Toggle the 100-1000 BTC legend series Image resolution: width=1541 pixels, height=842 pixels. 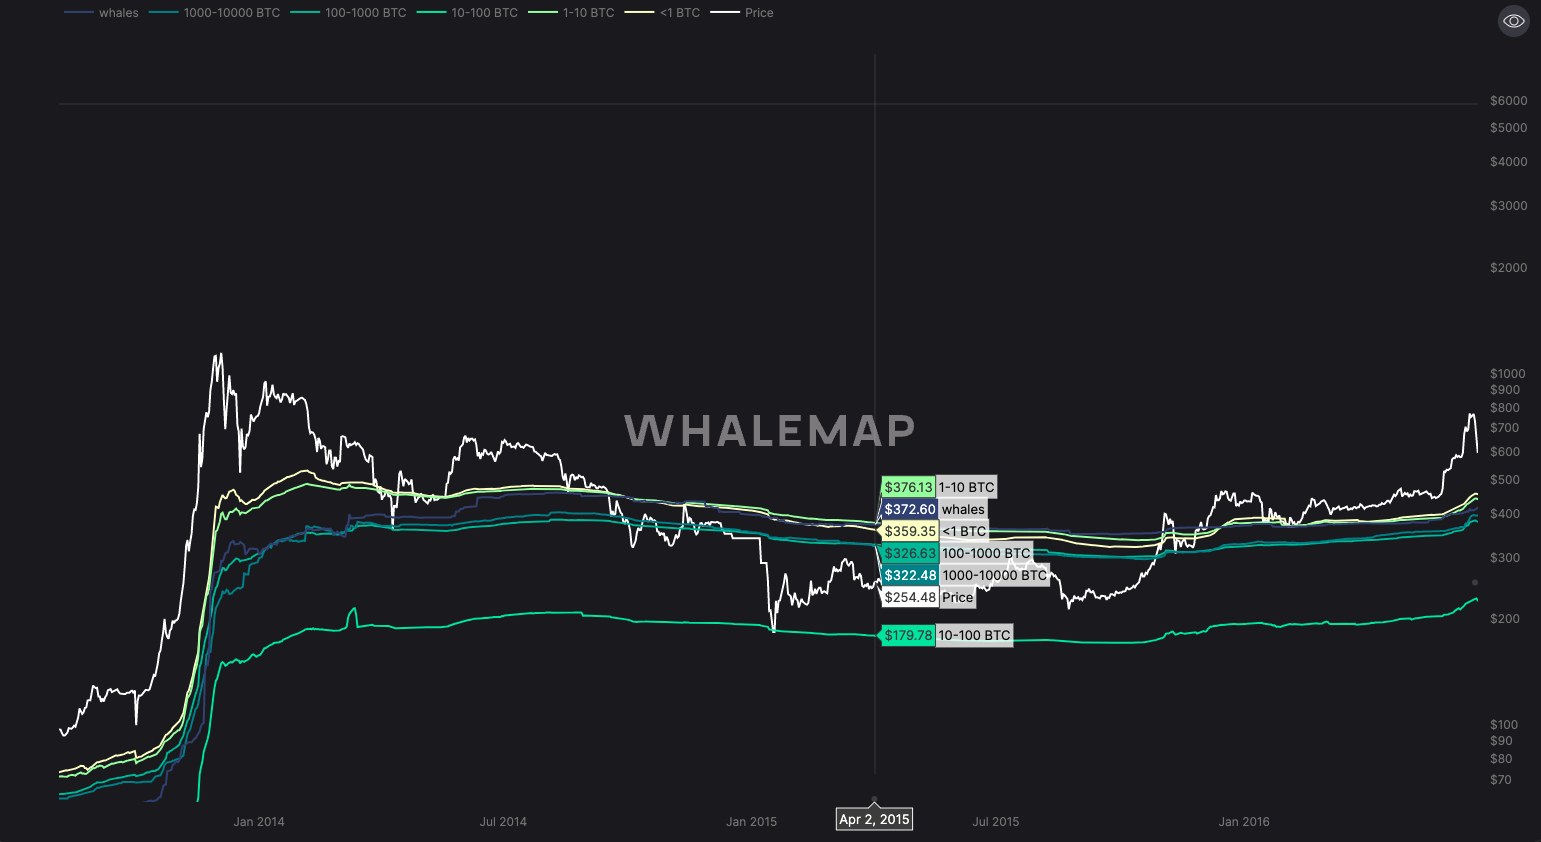click(349, 13)
